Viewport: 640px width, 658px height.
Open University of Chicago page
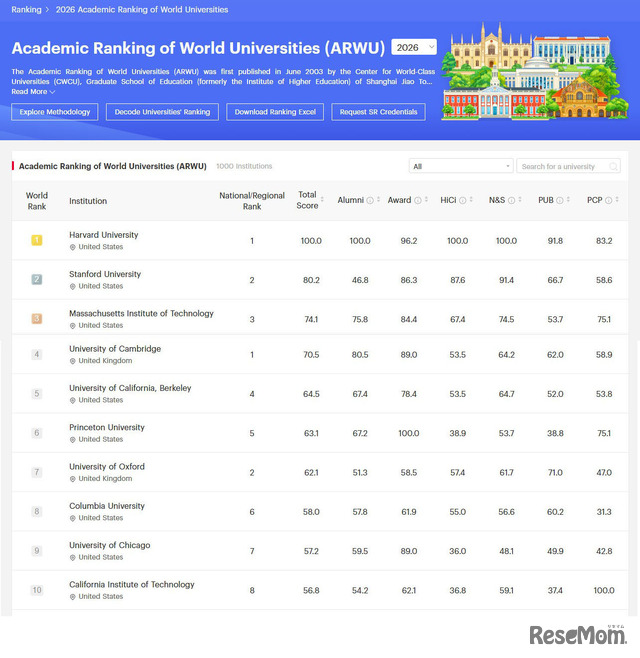point(110,545)
